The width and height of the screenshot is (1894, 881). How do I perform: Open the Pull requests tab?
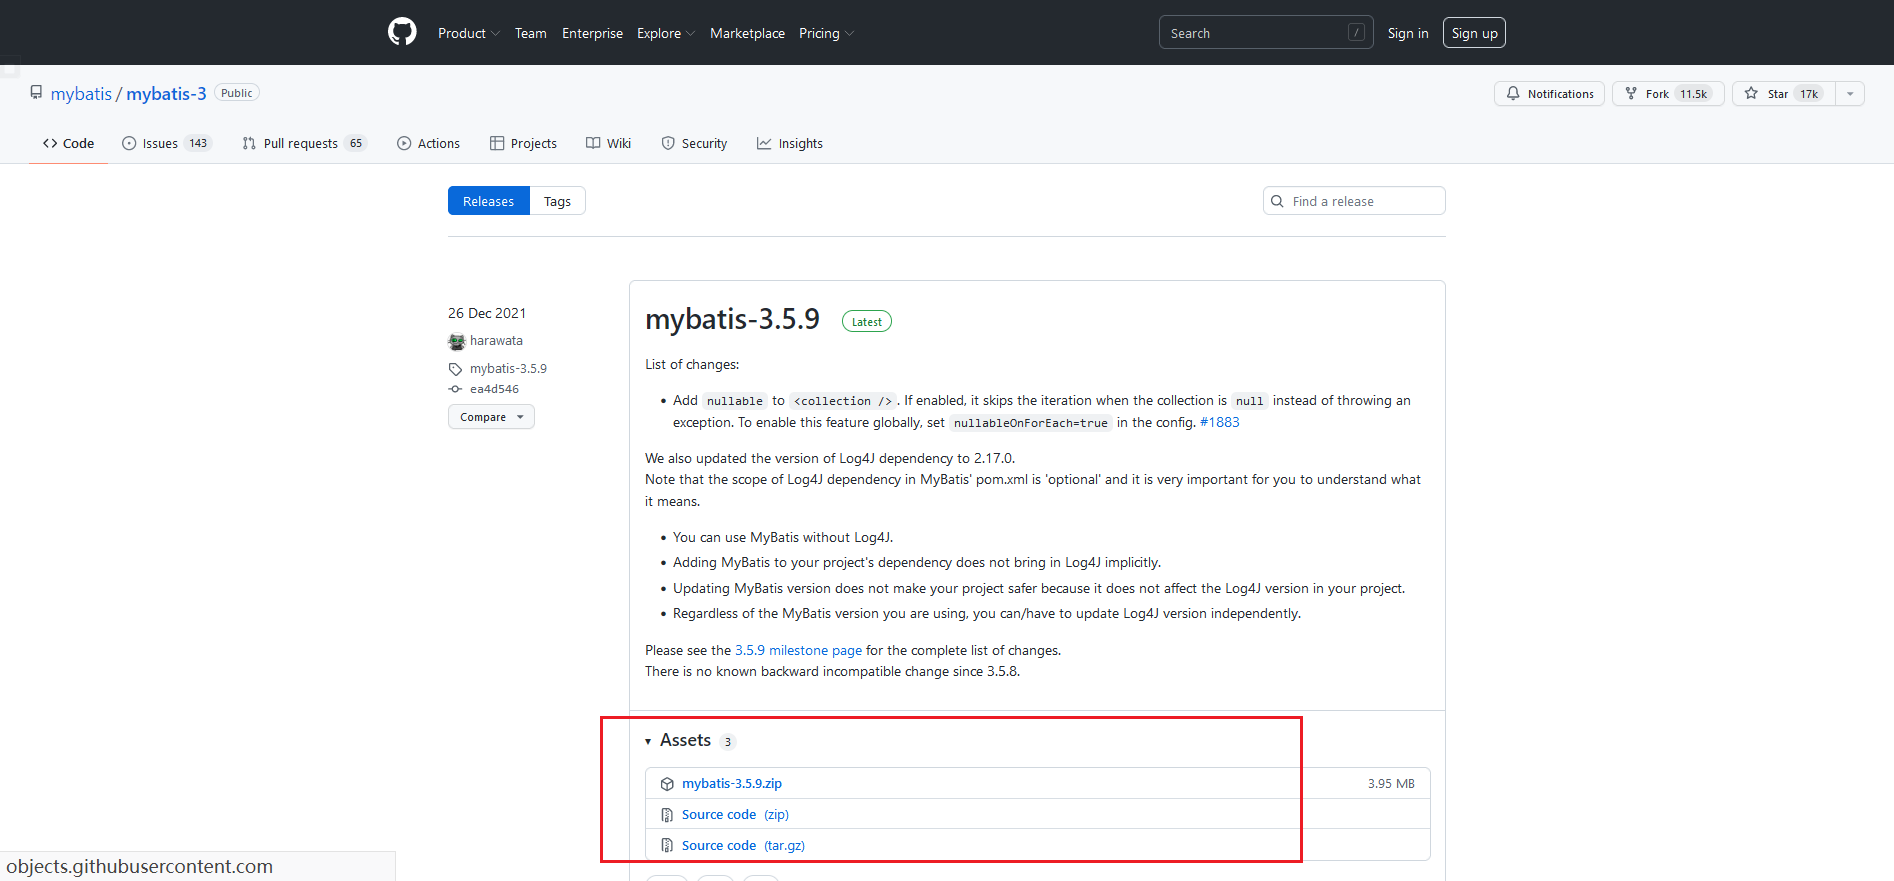[304, 143]
